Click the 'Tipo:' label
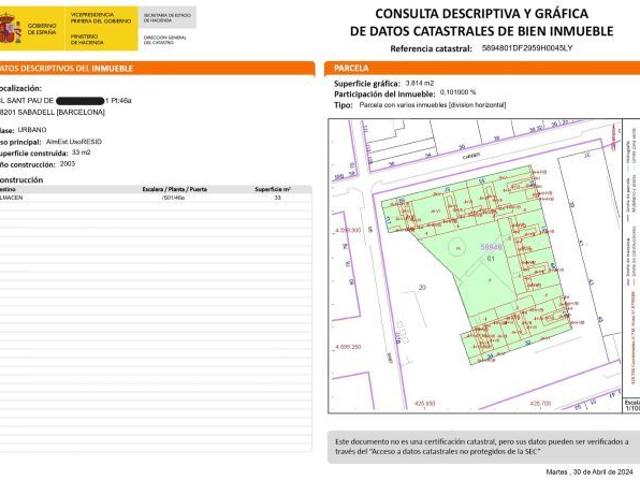 coord(343,105)
